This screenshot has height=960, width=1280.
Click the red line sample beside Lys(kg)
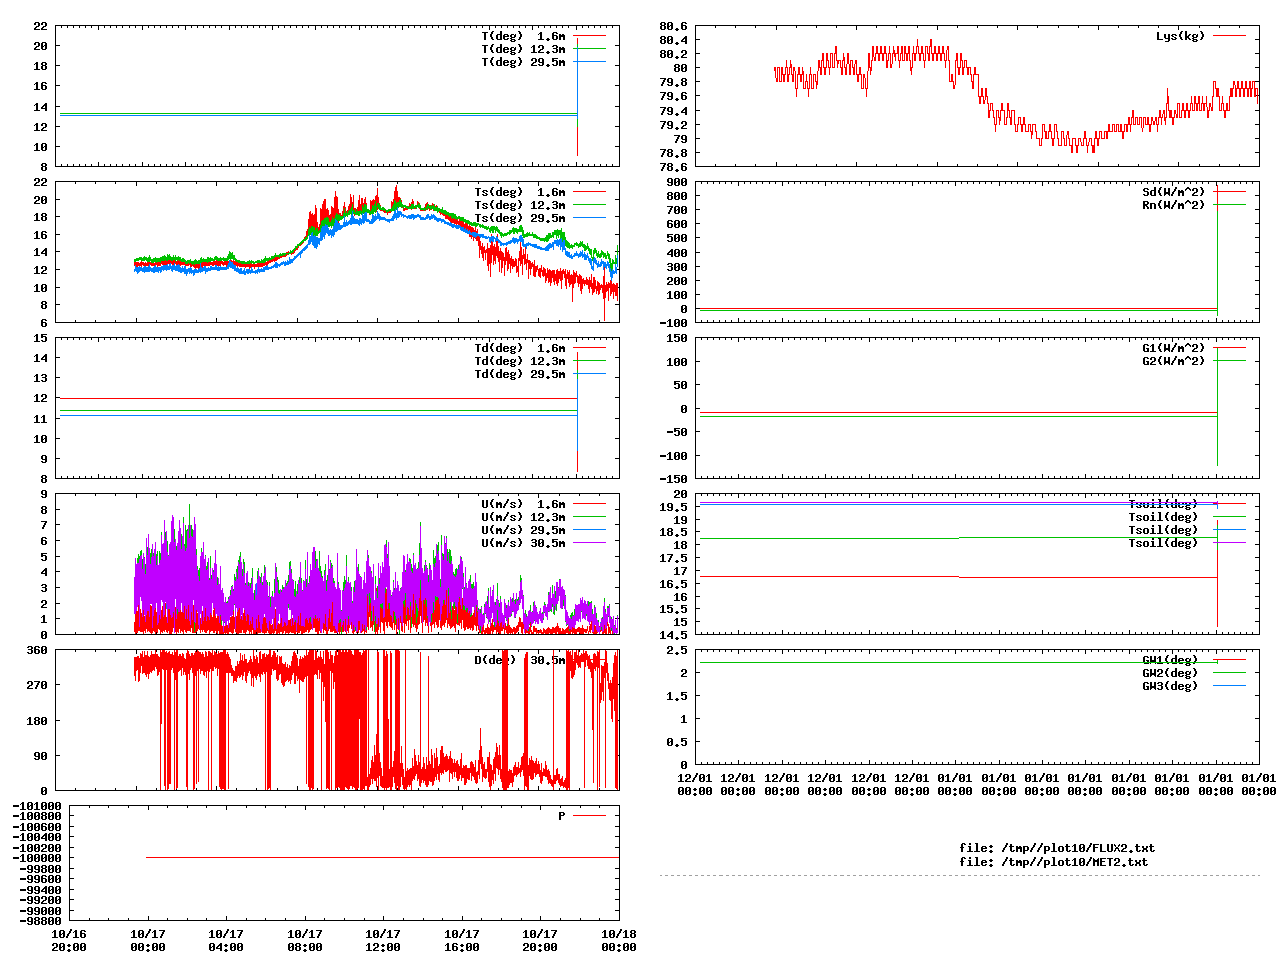coord(1230,36)
